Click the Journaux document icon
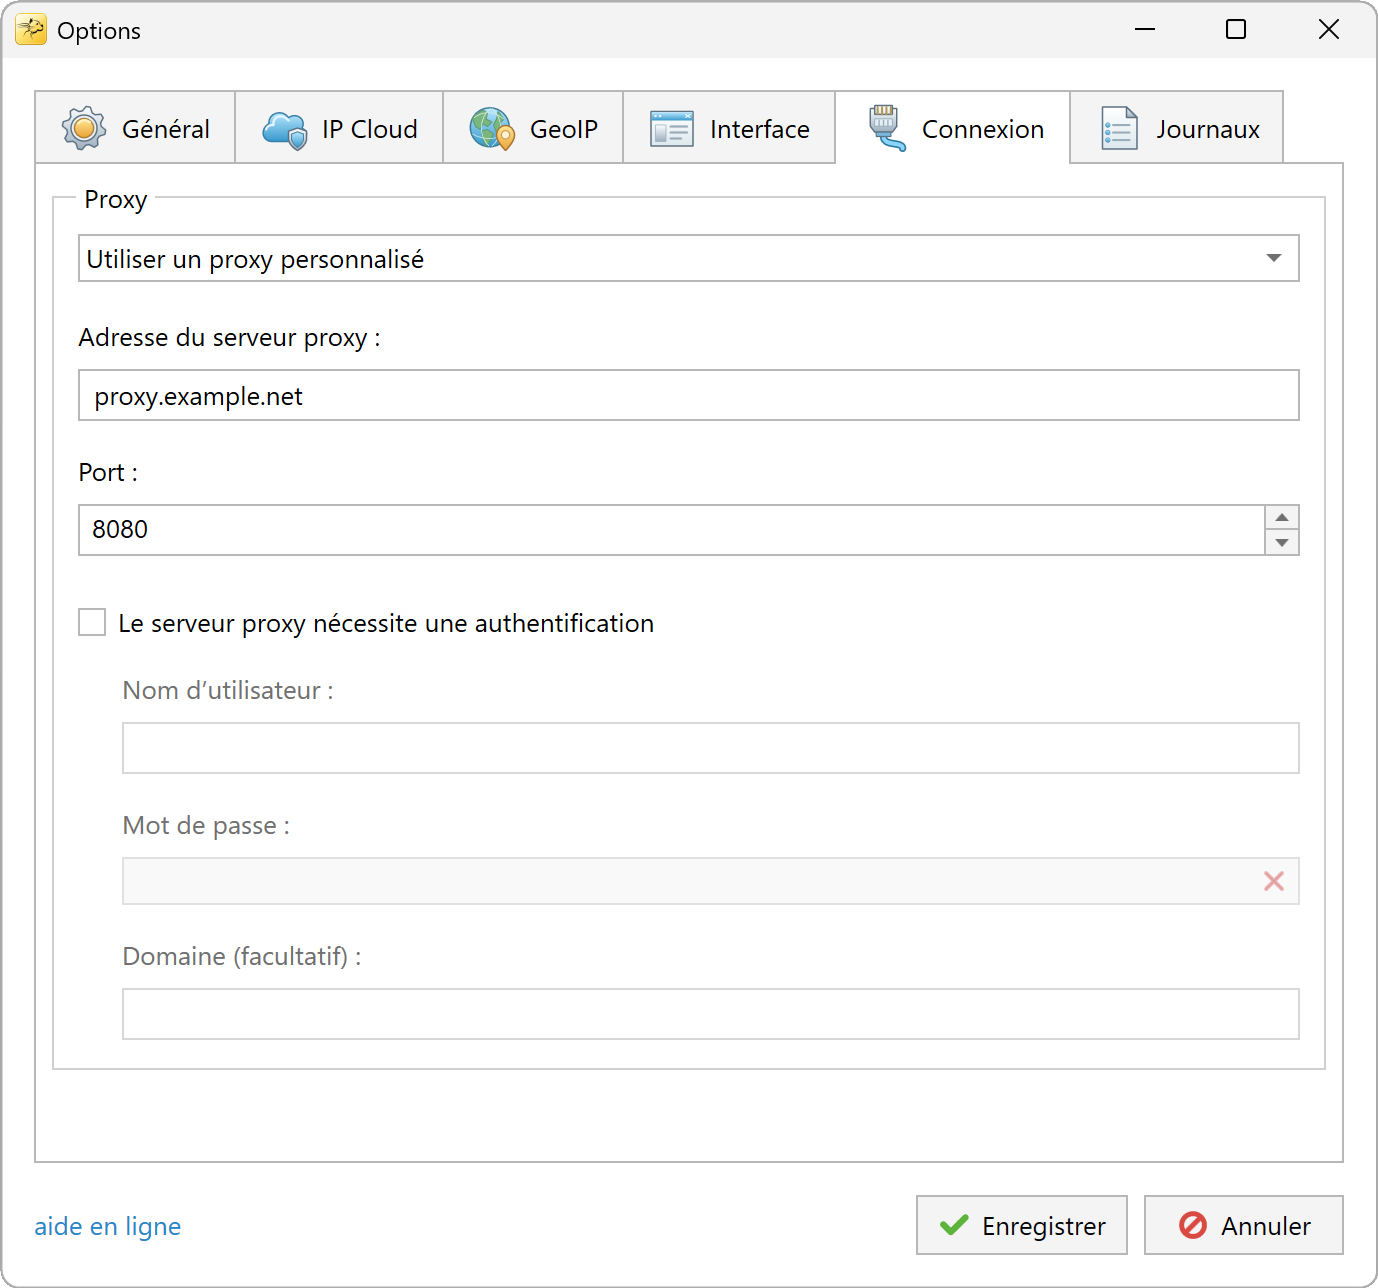This screenshot has height=1288, width=1378. coord(1119,128)
